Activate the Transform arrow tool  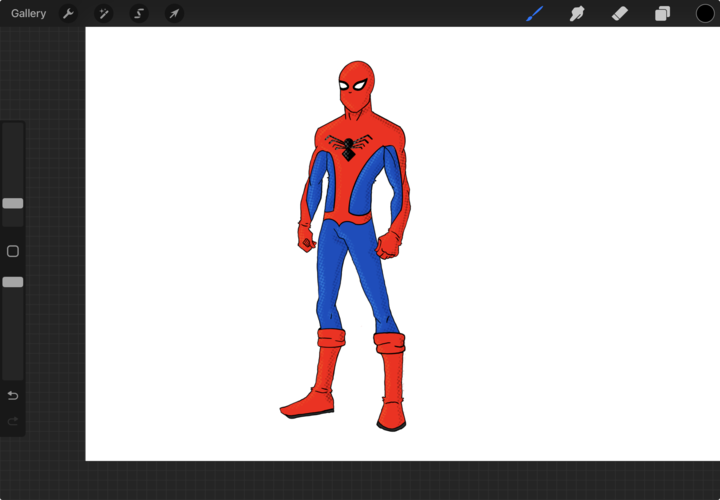(174, 14)
